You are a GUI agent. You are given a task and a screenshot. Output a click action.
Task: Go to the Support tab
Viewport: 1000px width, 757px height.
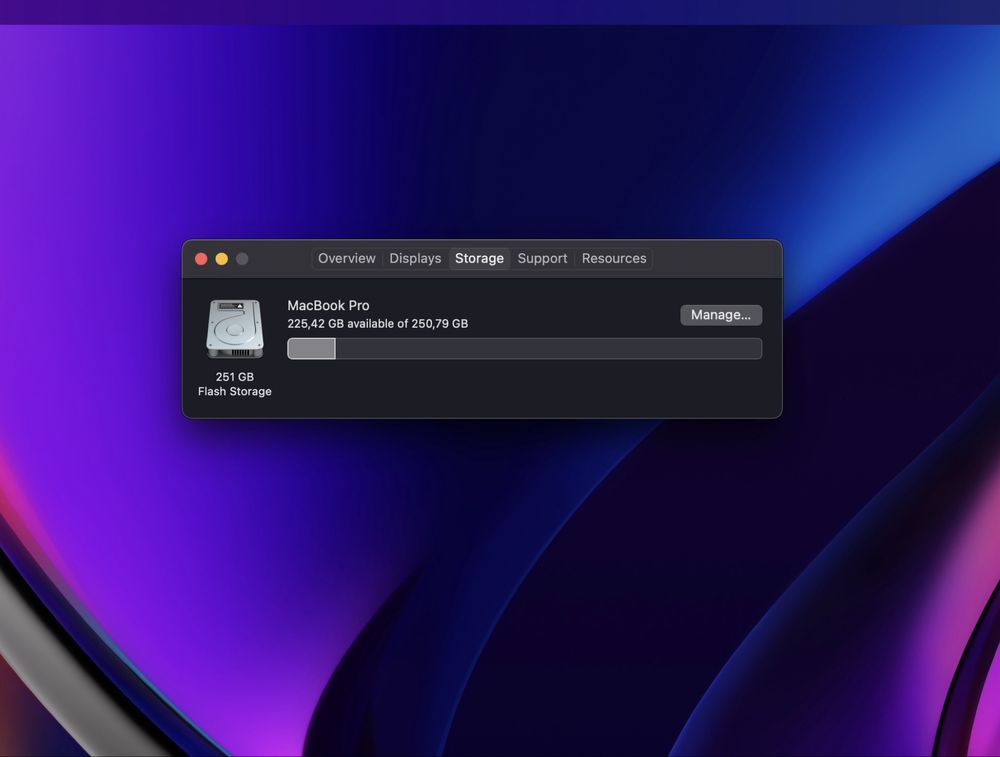click(x=542, y=258)
